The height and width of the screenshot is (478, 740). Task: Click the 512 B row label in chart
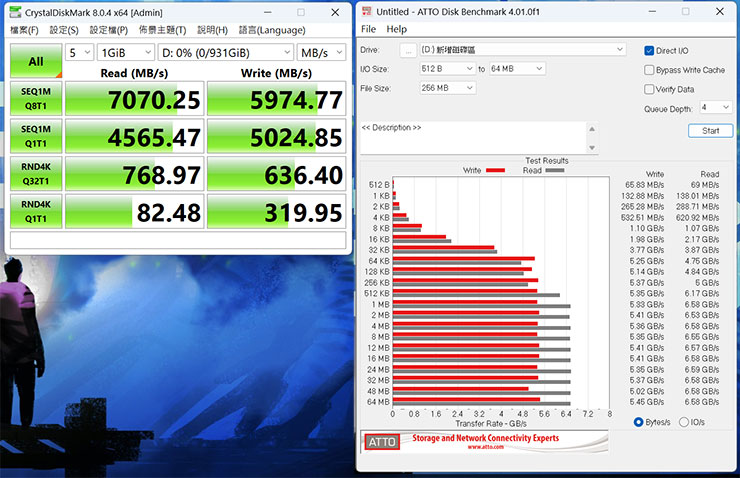[x=379, y=185]
